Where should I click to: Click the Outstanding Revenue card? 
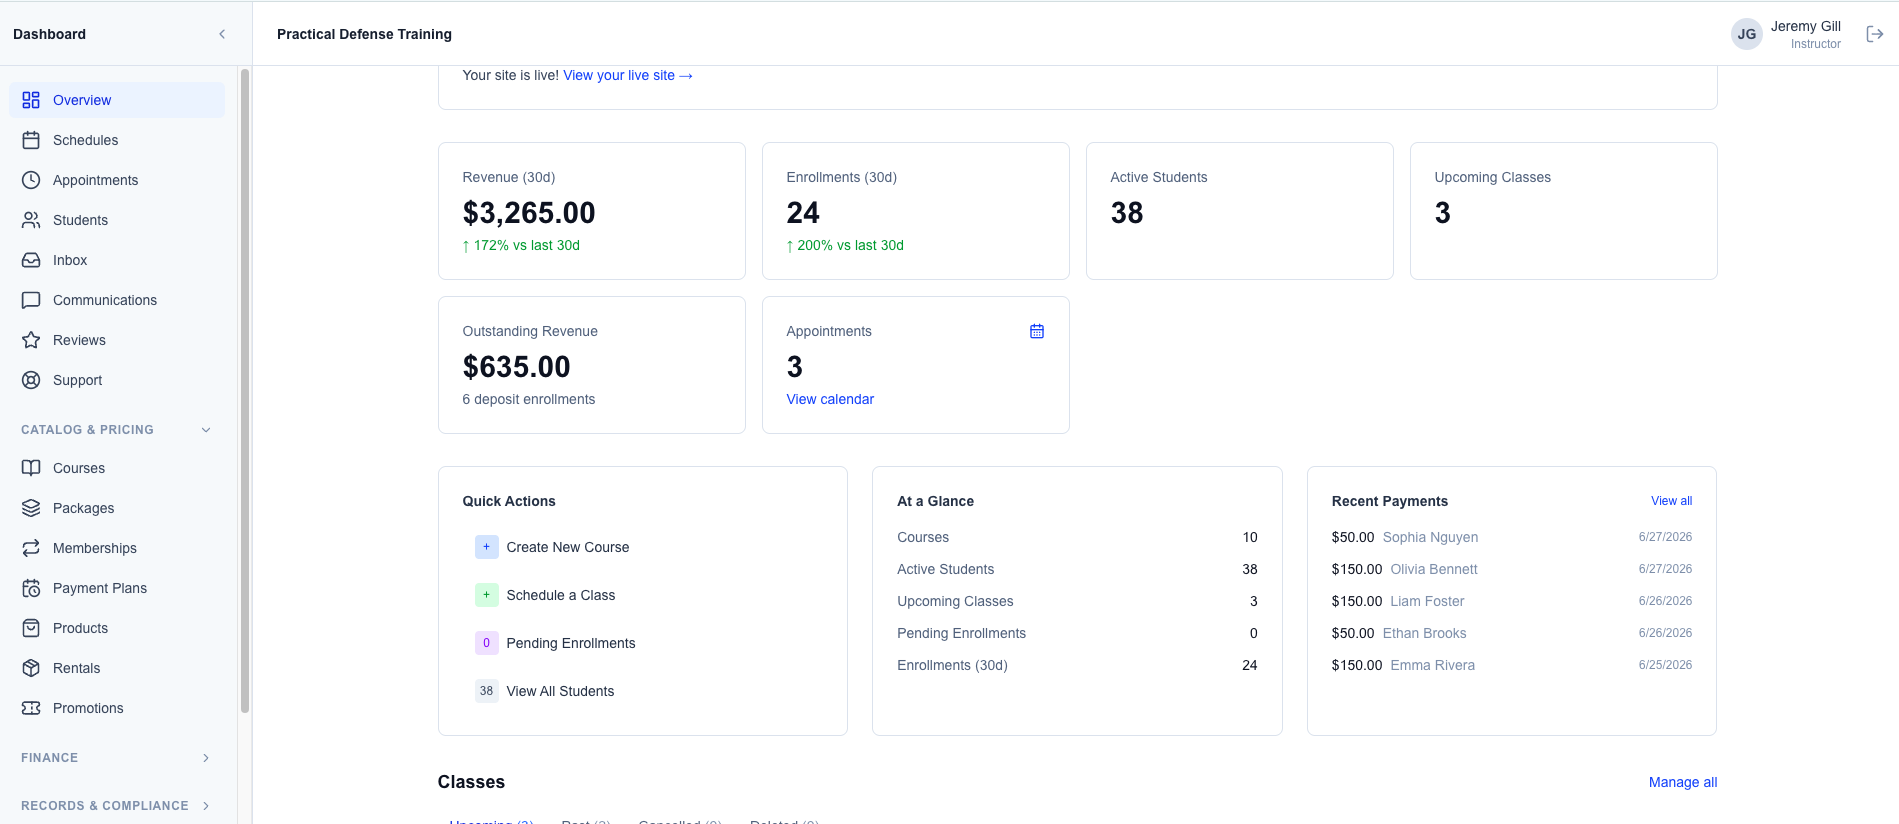click(592, 365)
